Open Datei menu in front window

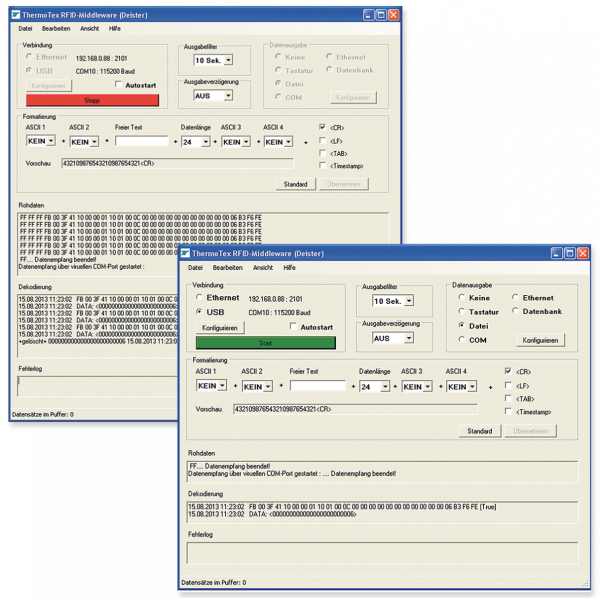pos(195,268)
